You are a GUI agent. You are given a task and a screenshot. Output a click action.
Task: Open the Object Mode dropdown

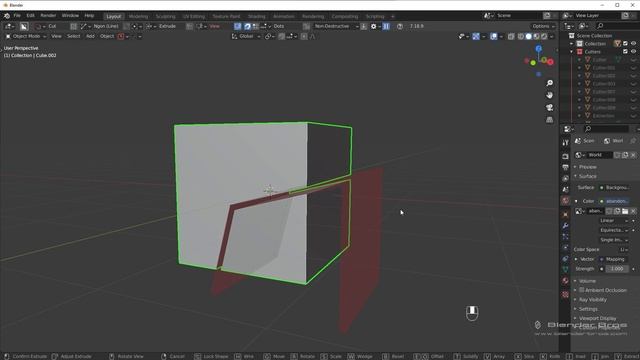tap(26, 36)
